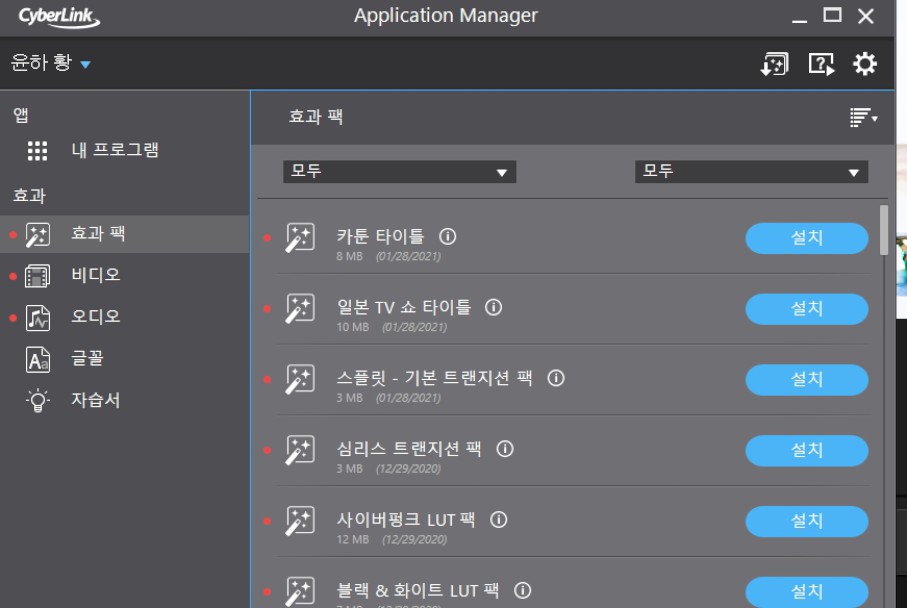907x608 pixels.
Task: Click the effect icon of 일본 TV 쇼 타이틀
Action: [x=300, y=308]
